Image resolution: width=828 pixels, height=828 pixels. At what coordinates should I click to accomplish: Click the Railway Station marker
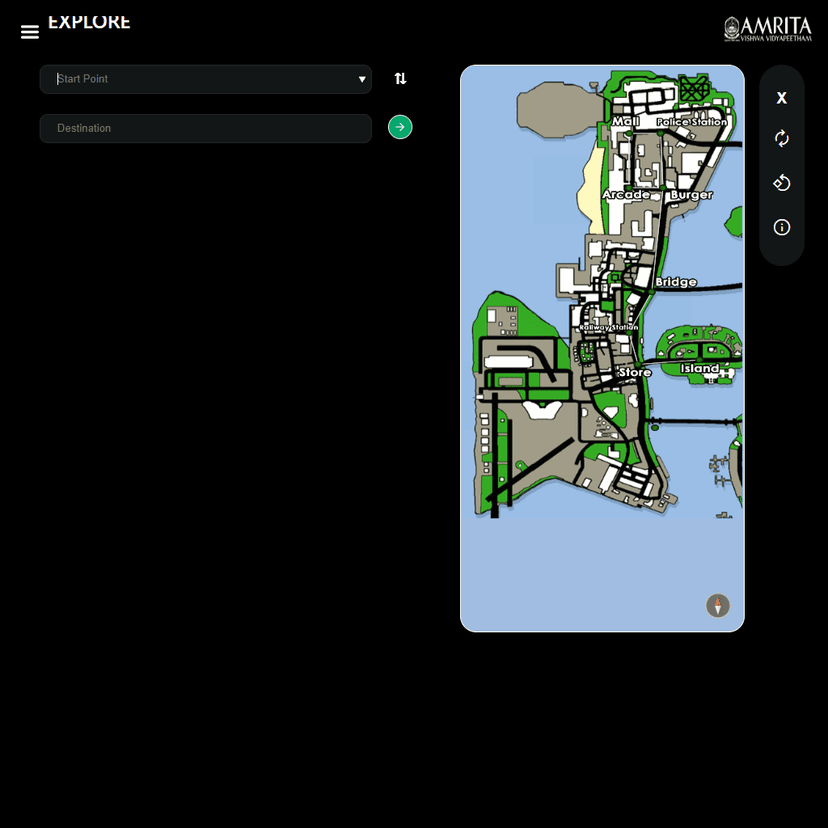tap(611, 326)
